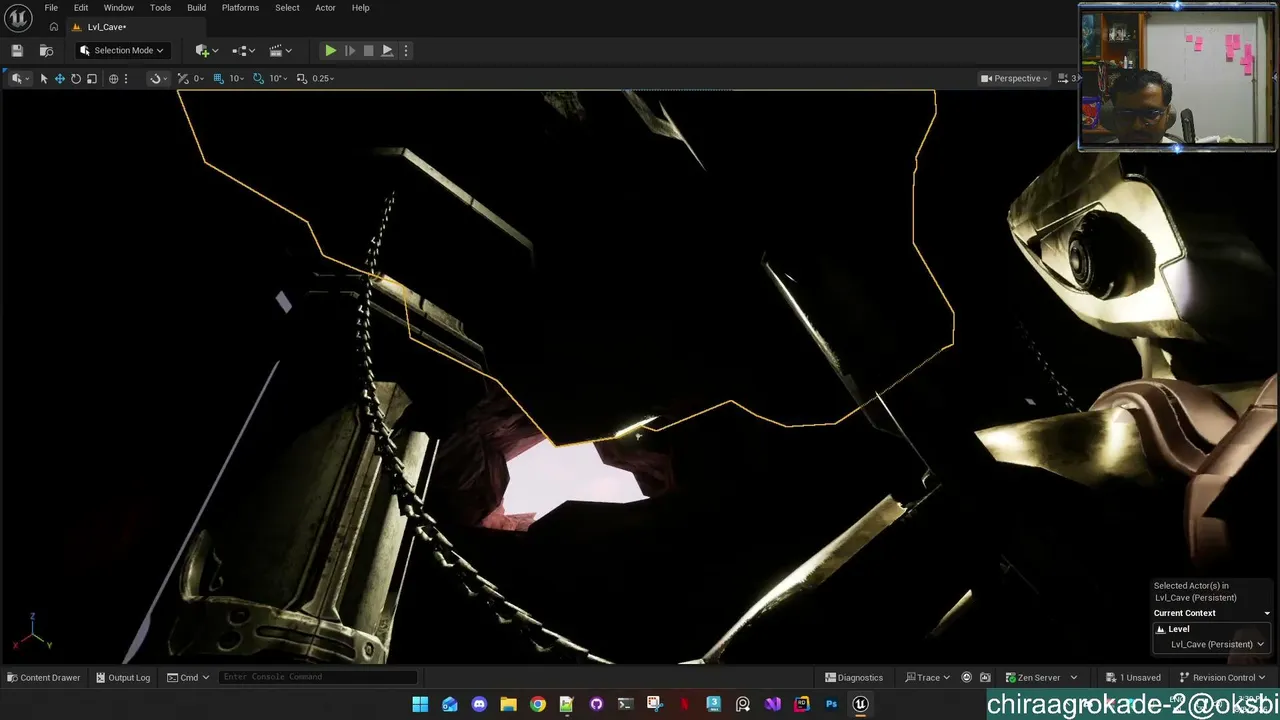Open the File menu
Viewport: 1280px width, 720px height.
point(51,8)
